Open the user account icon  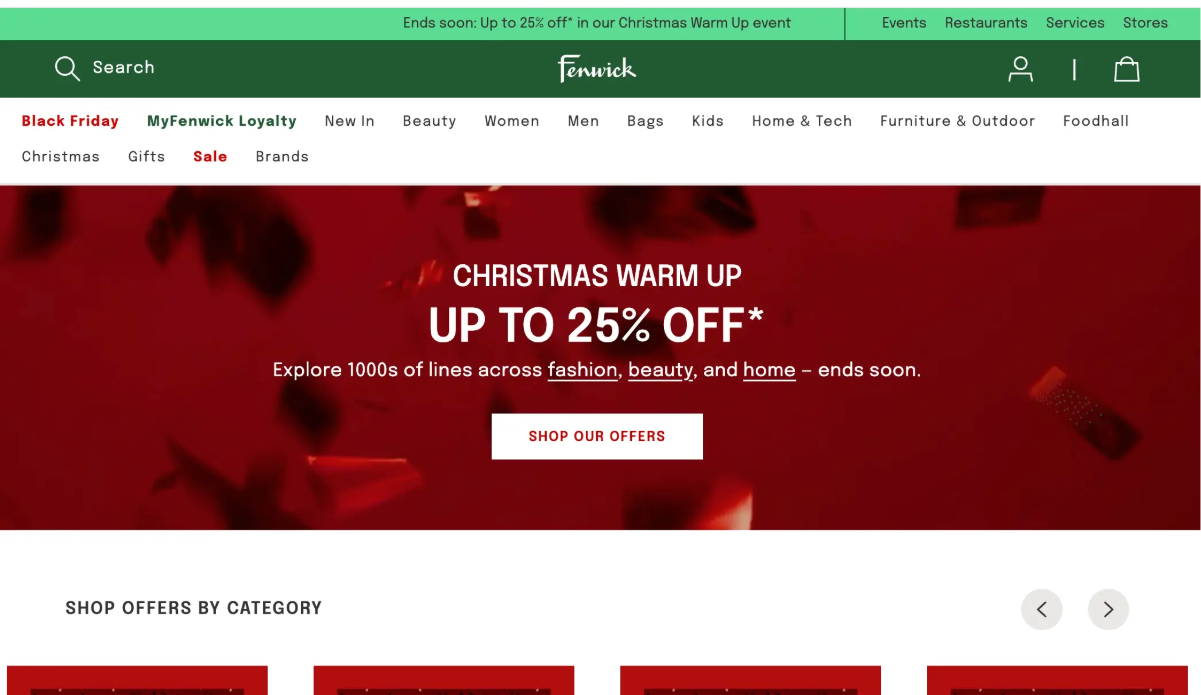pos(1020,69)
